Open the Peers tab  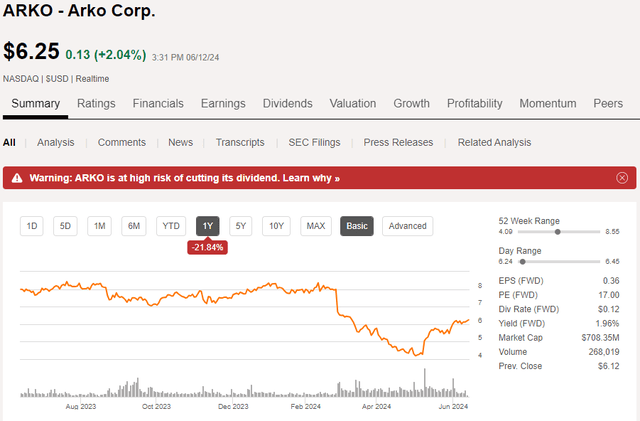[x=608, y=103]
